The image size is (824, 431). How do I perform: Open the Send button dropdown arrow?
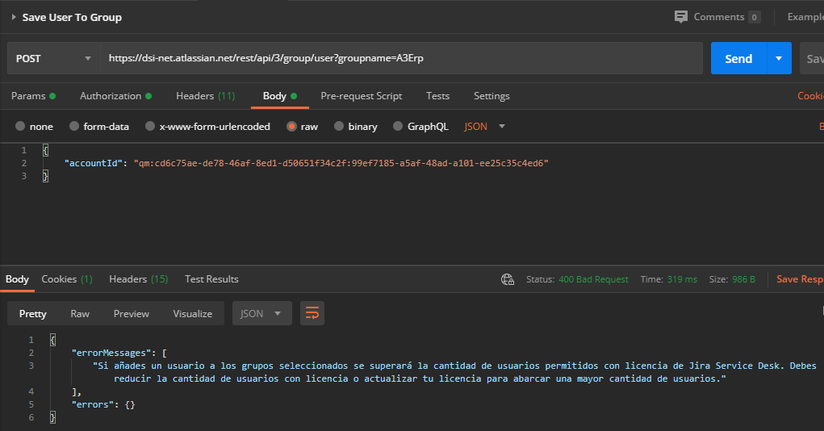click(x=779, y=58)
